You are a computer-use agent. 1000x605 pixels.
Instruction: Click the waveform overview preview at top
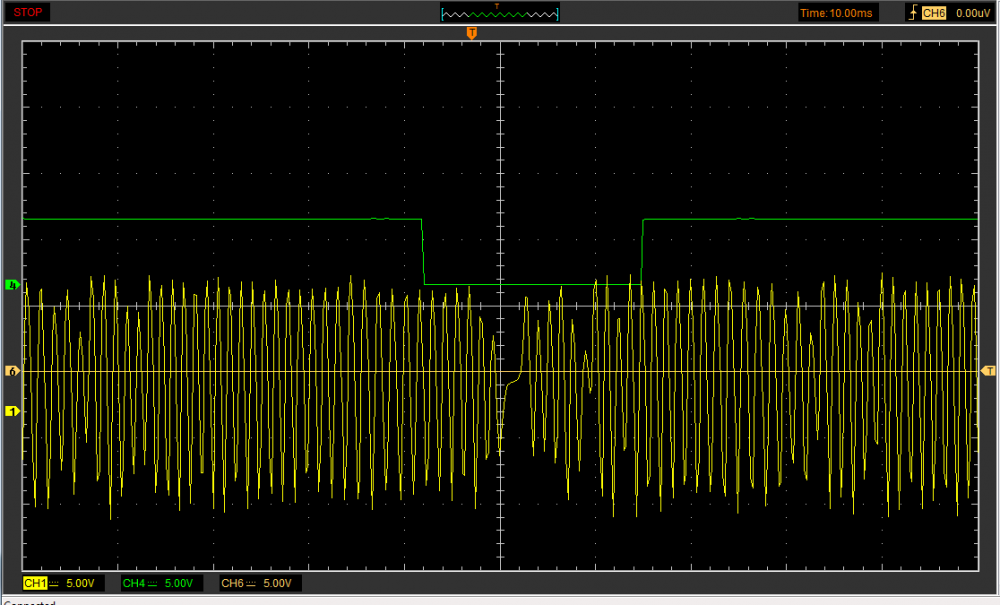(500, 13)
